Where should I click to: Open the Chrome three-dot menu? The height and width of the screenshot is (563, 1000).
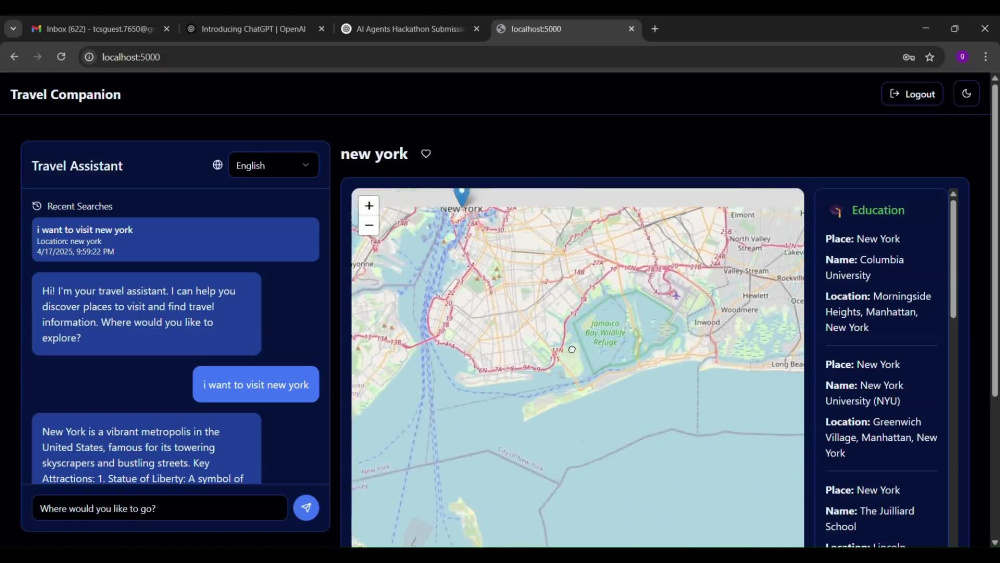click(985, 57)
